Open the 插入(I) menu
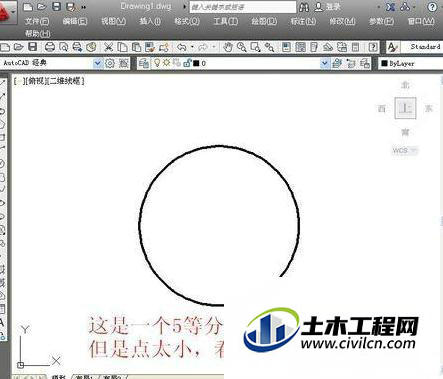Image resolution: width=443 pixels, height=379 pixels. click(x=150, y=21)
